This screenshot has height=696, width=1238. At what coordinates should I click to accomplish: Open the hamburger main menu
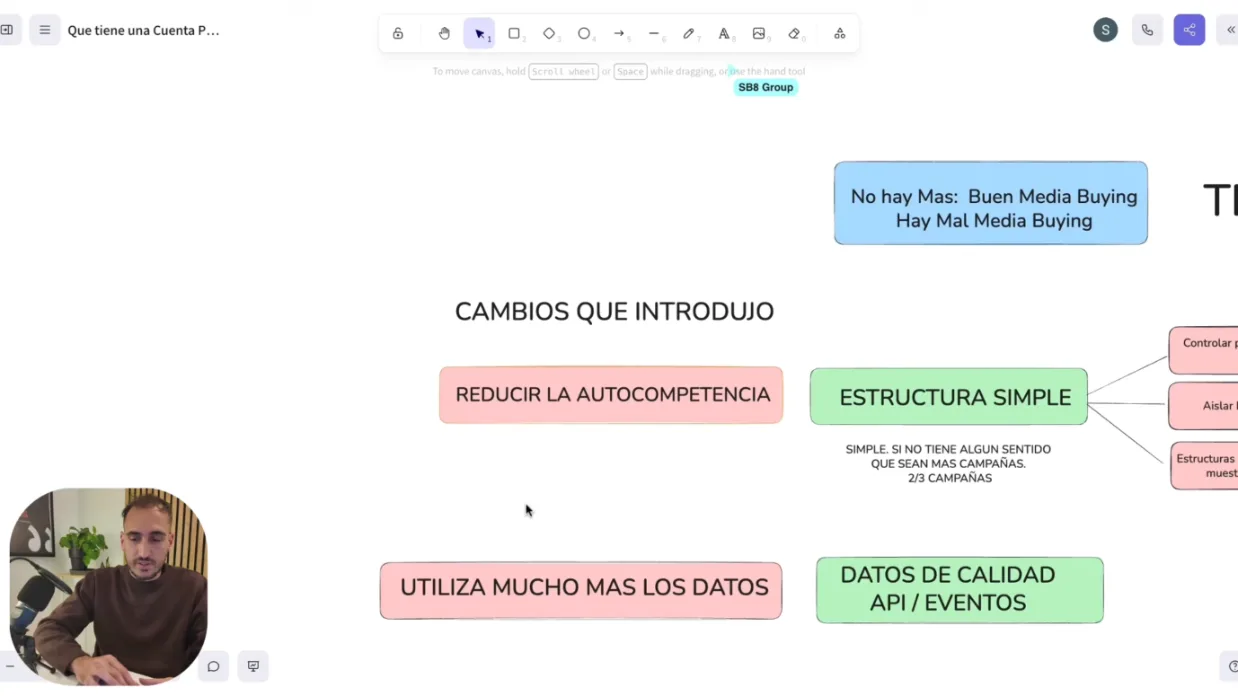[x=44, y=30]
